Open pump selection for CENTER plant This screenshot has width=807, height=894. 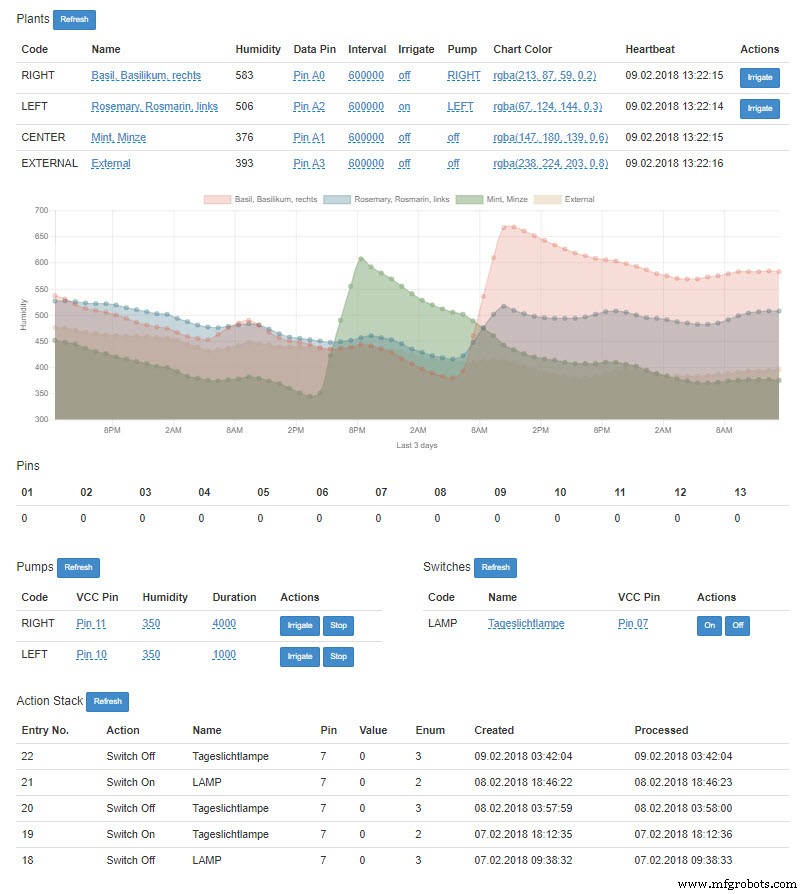(453, 137)
